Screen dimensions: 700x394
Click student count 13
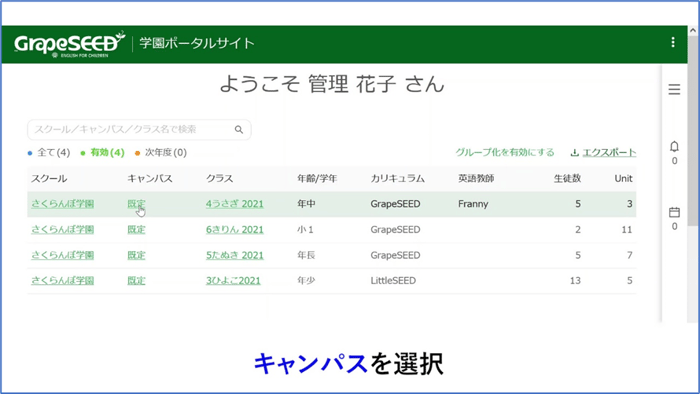tap(575, 281)
